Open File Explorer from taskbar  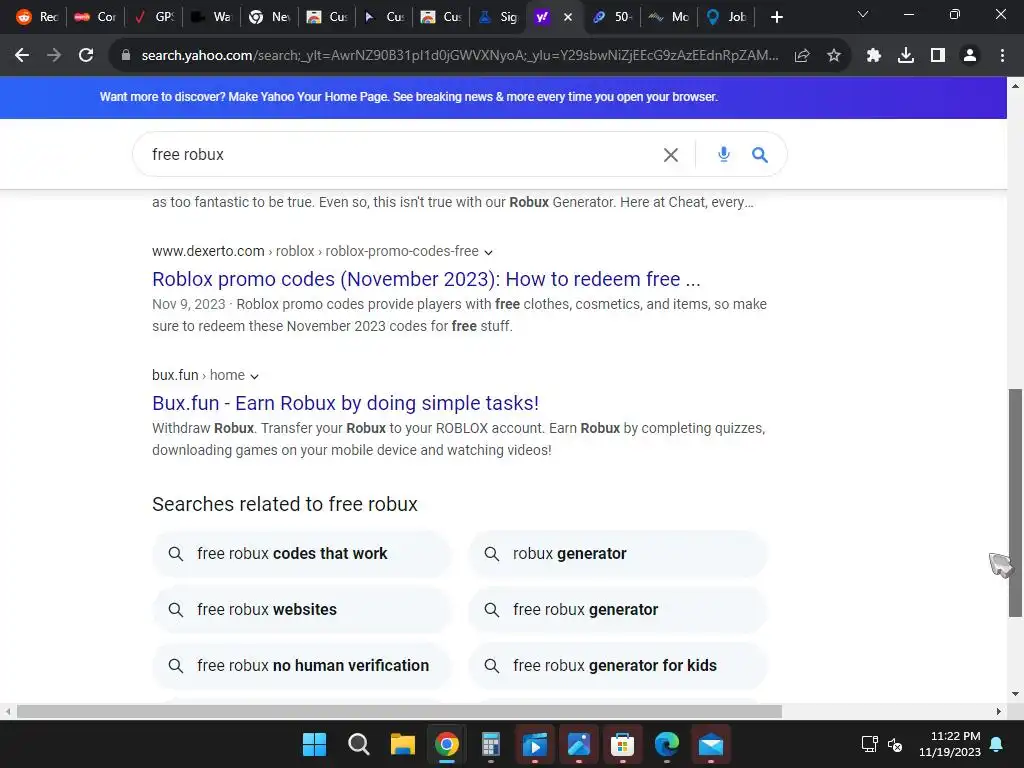403,744
